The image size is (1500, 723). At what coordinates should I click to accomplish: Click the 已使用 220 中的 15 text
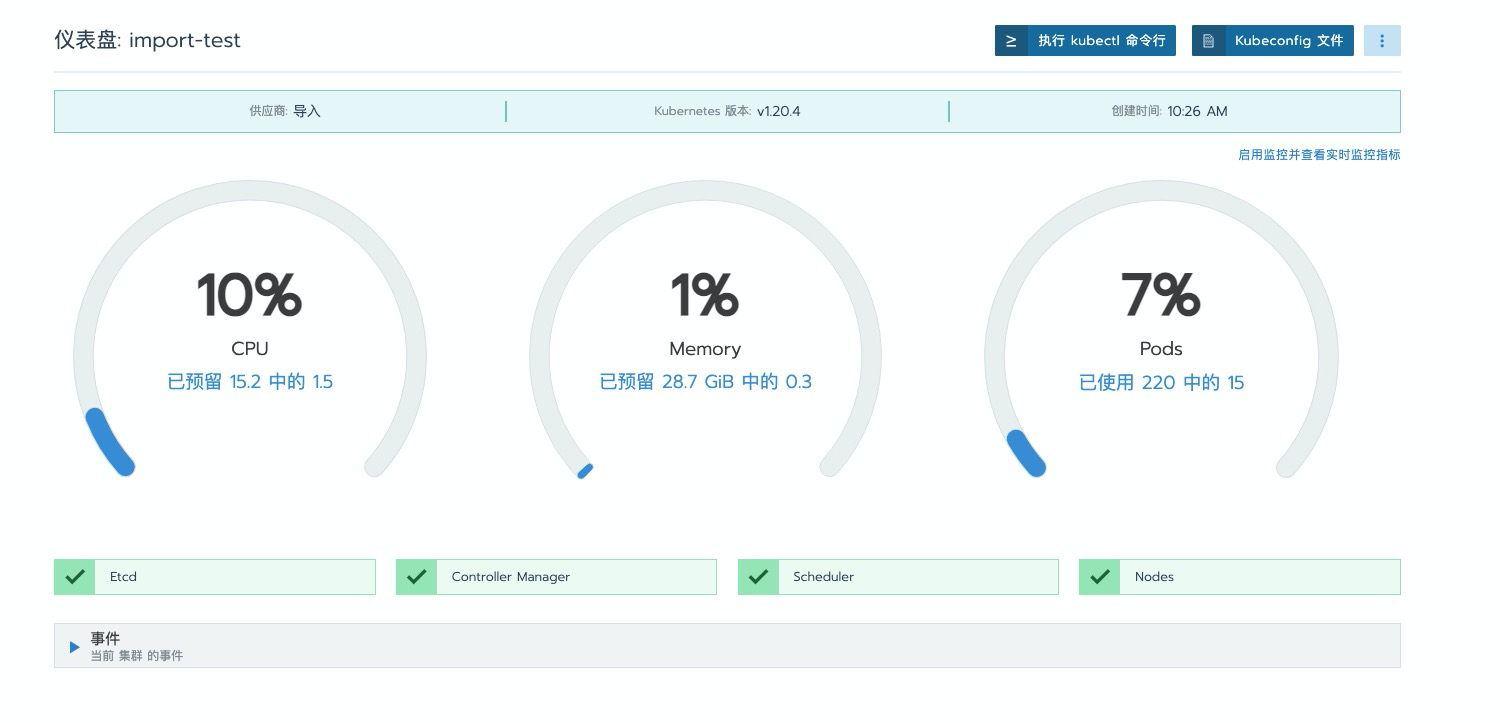coord(1162,383)
